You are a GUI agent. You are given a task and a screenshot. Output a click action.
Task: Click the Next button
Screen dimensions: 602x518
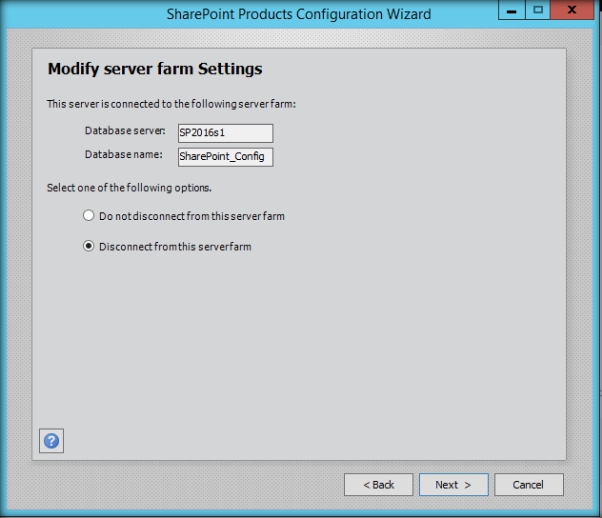[453, 485]
